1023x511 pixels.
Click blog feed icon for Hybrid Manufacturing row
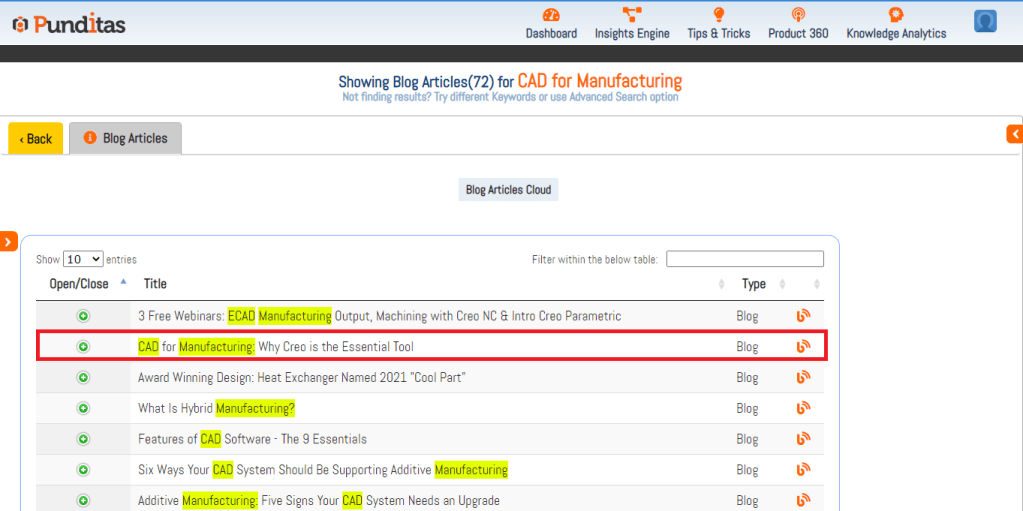[x=803, y=408]
